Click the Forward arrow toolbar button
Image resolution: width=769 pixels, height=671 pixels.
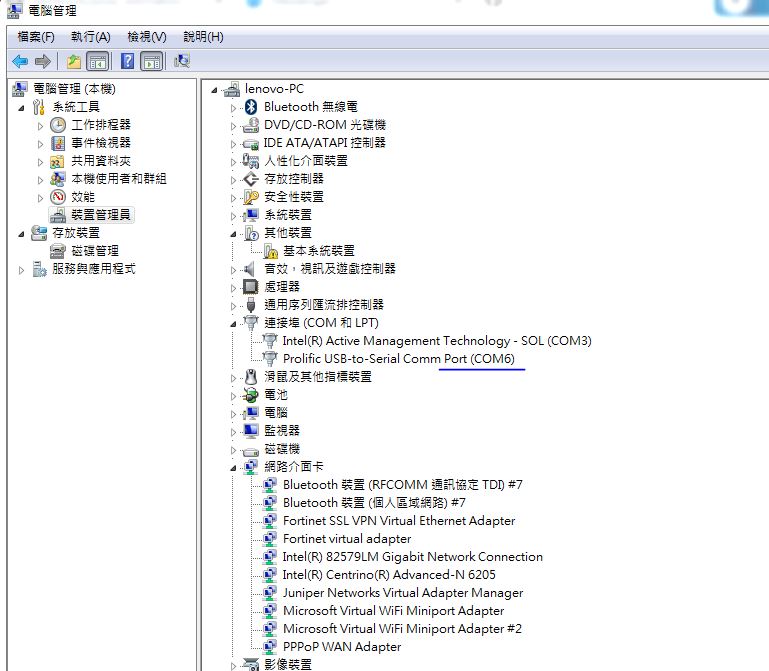pos(43,61)
